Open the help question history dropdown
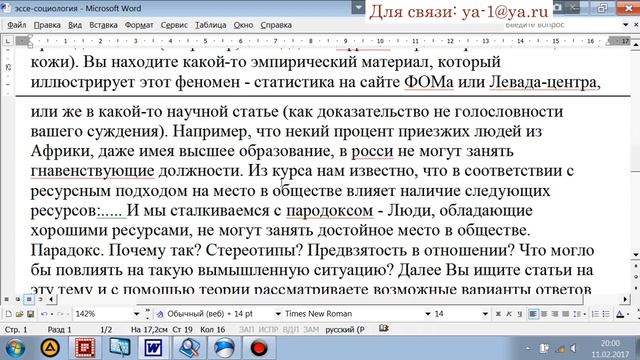640x360 pixels. point(625,25)
